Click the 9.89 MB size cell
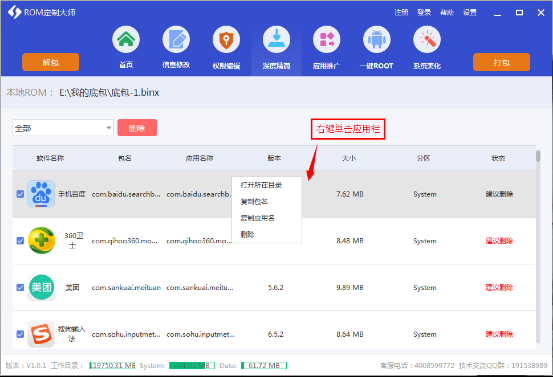This screenshot has height=377, width=553. 350,287
